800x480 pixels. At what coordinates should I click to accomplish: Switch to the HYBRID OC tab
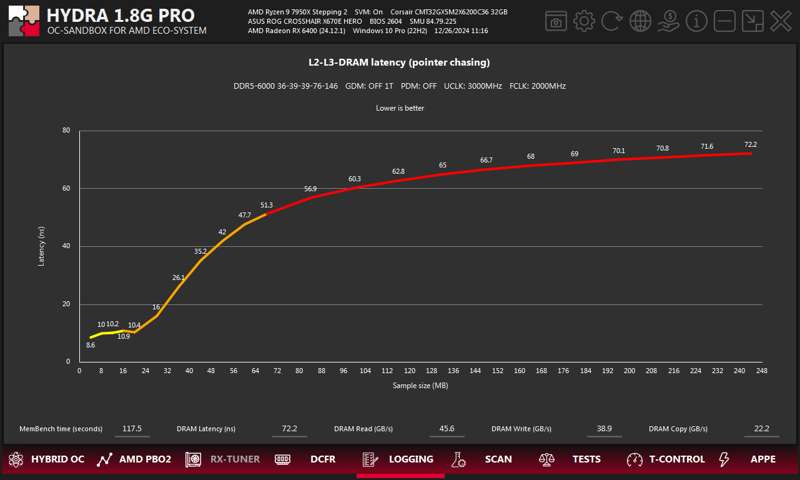click(x=46, y=460)
